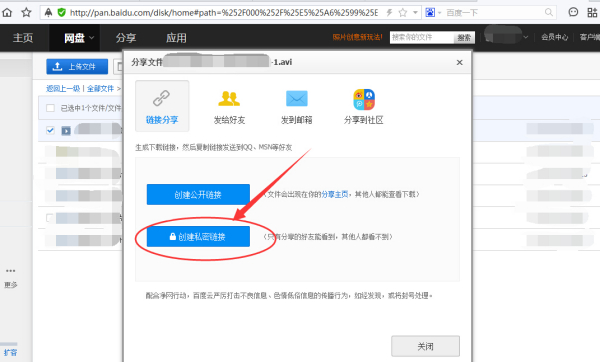
Task: Click the chat bubble icon in browser toolbar
Action: pyautogui.click(x=573, y=13)
